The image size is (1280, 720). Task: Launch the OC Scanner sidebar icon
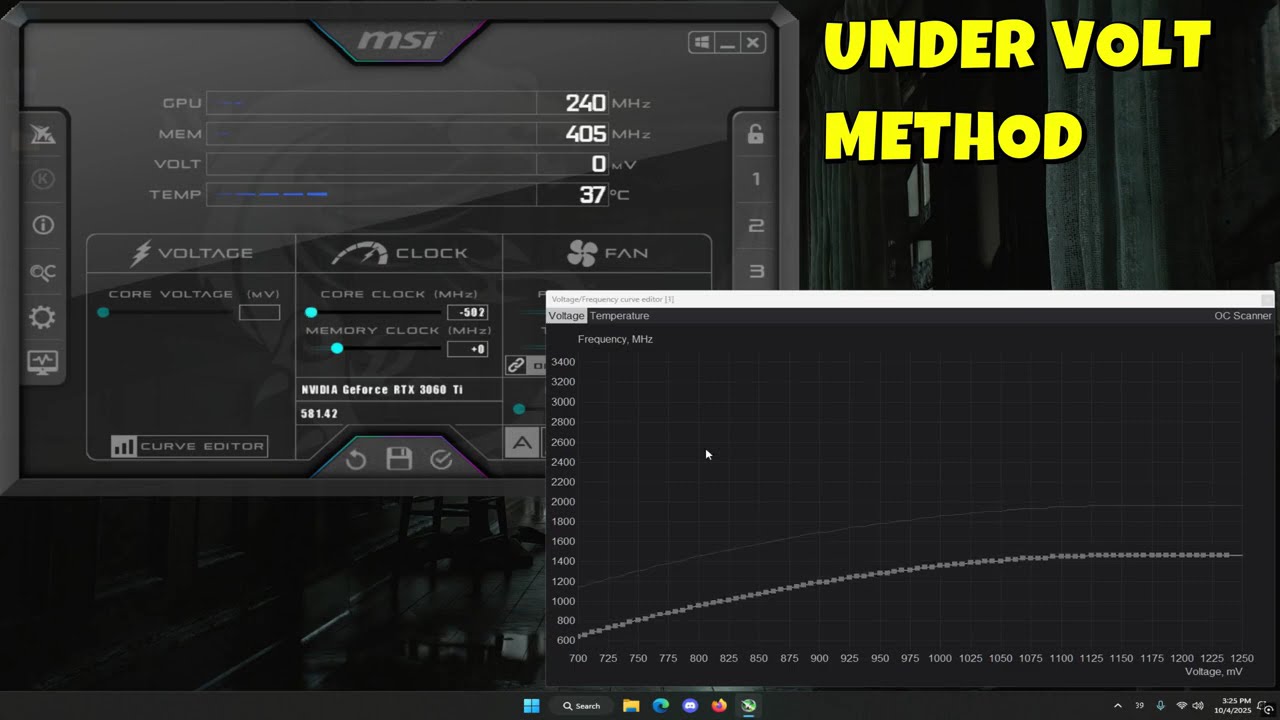coord(43,272)
